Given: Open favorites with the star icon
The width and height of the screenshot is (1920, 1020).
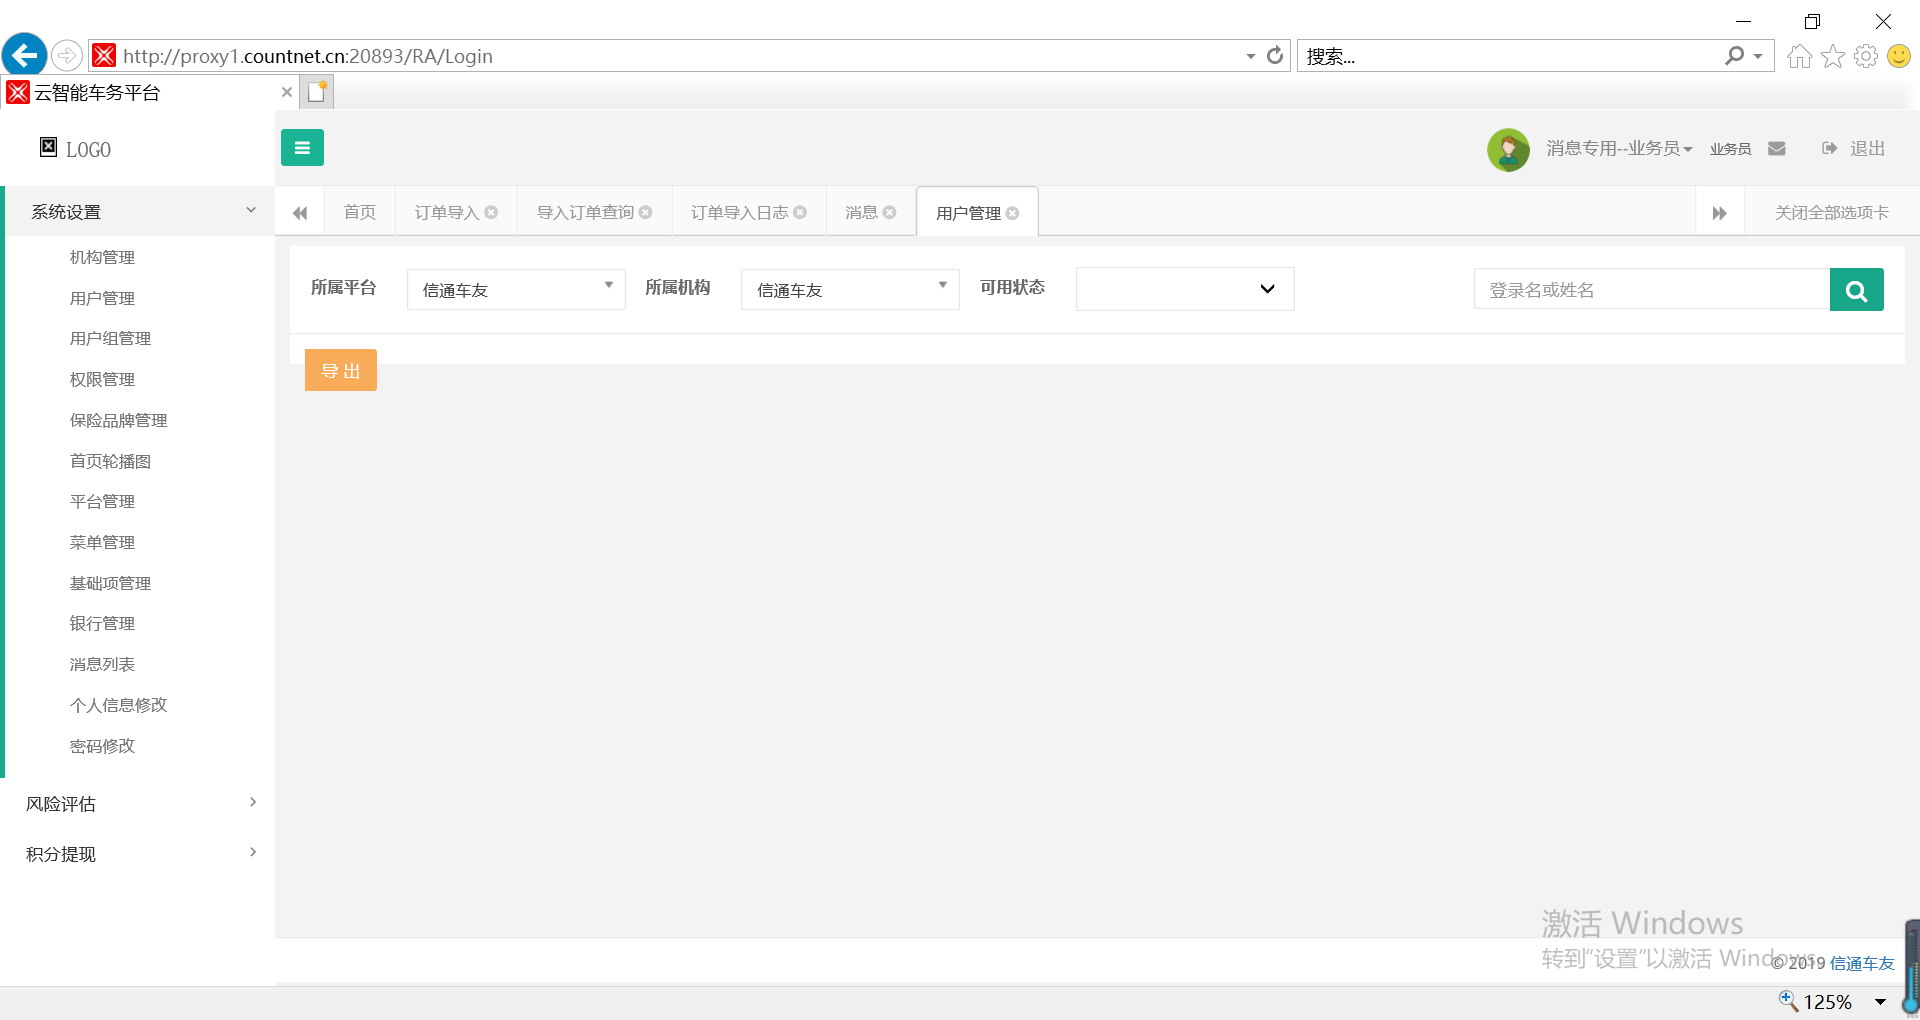Looking at the screenshot, I should pos(1833,56).
